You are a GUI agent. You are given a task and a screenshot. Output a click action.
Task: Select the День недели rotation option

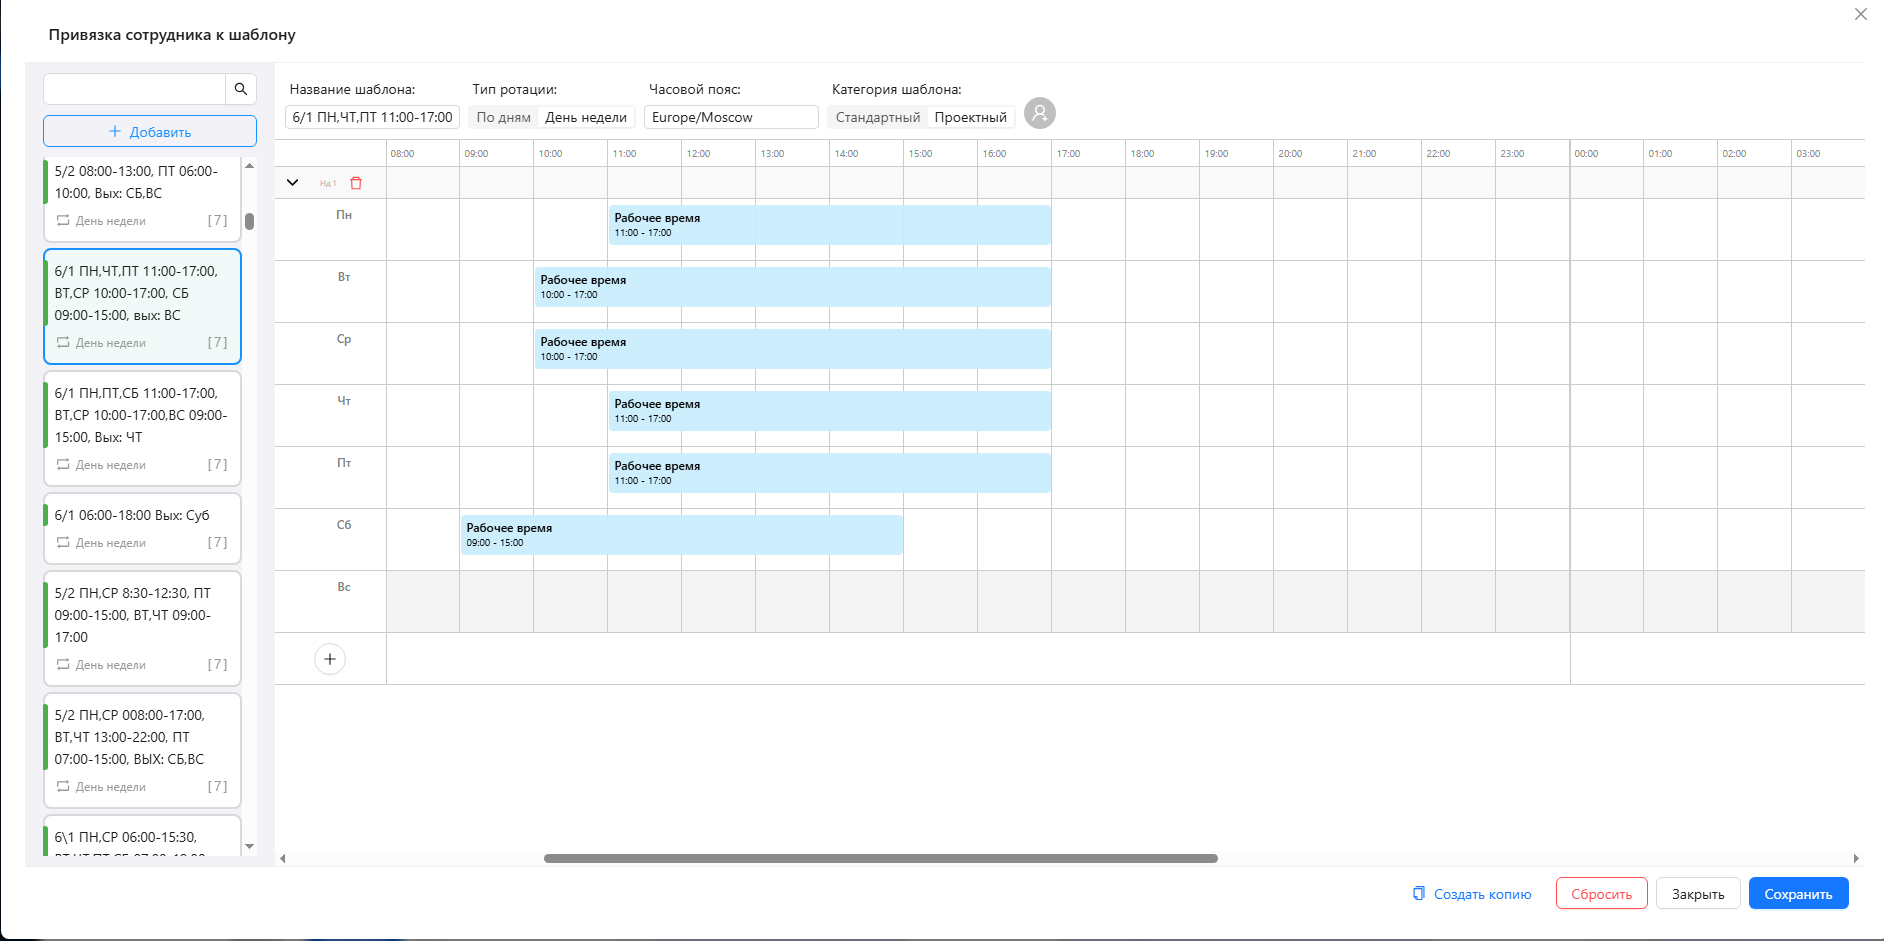586,117
